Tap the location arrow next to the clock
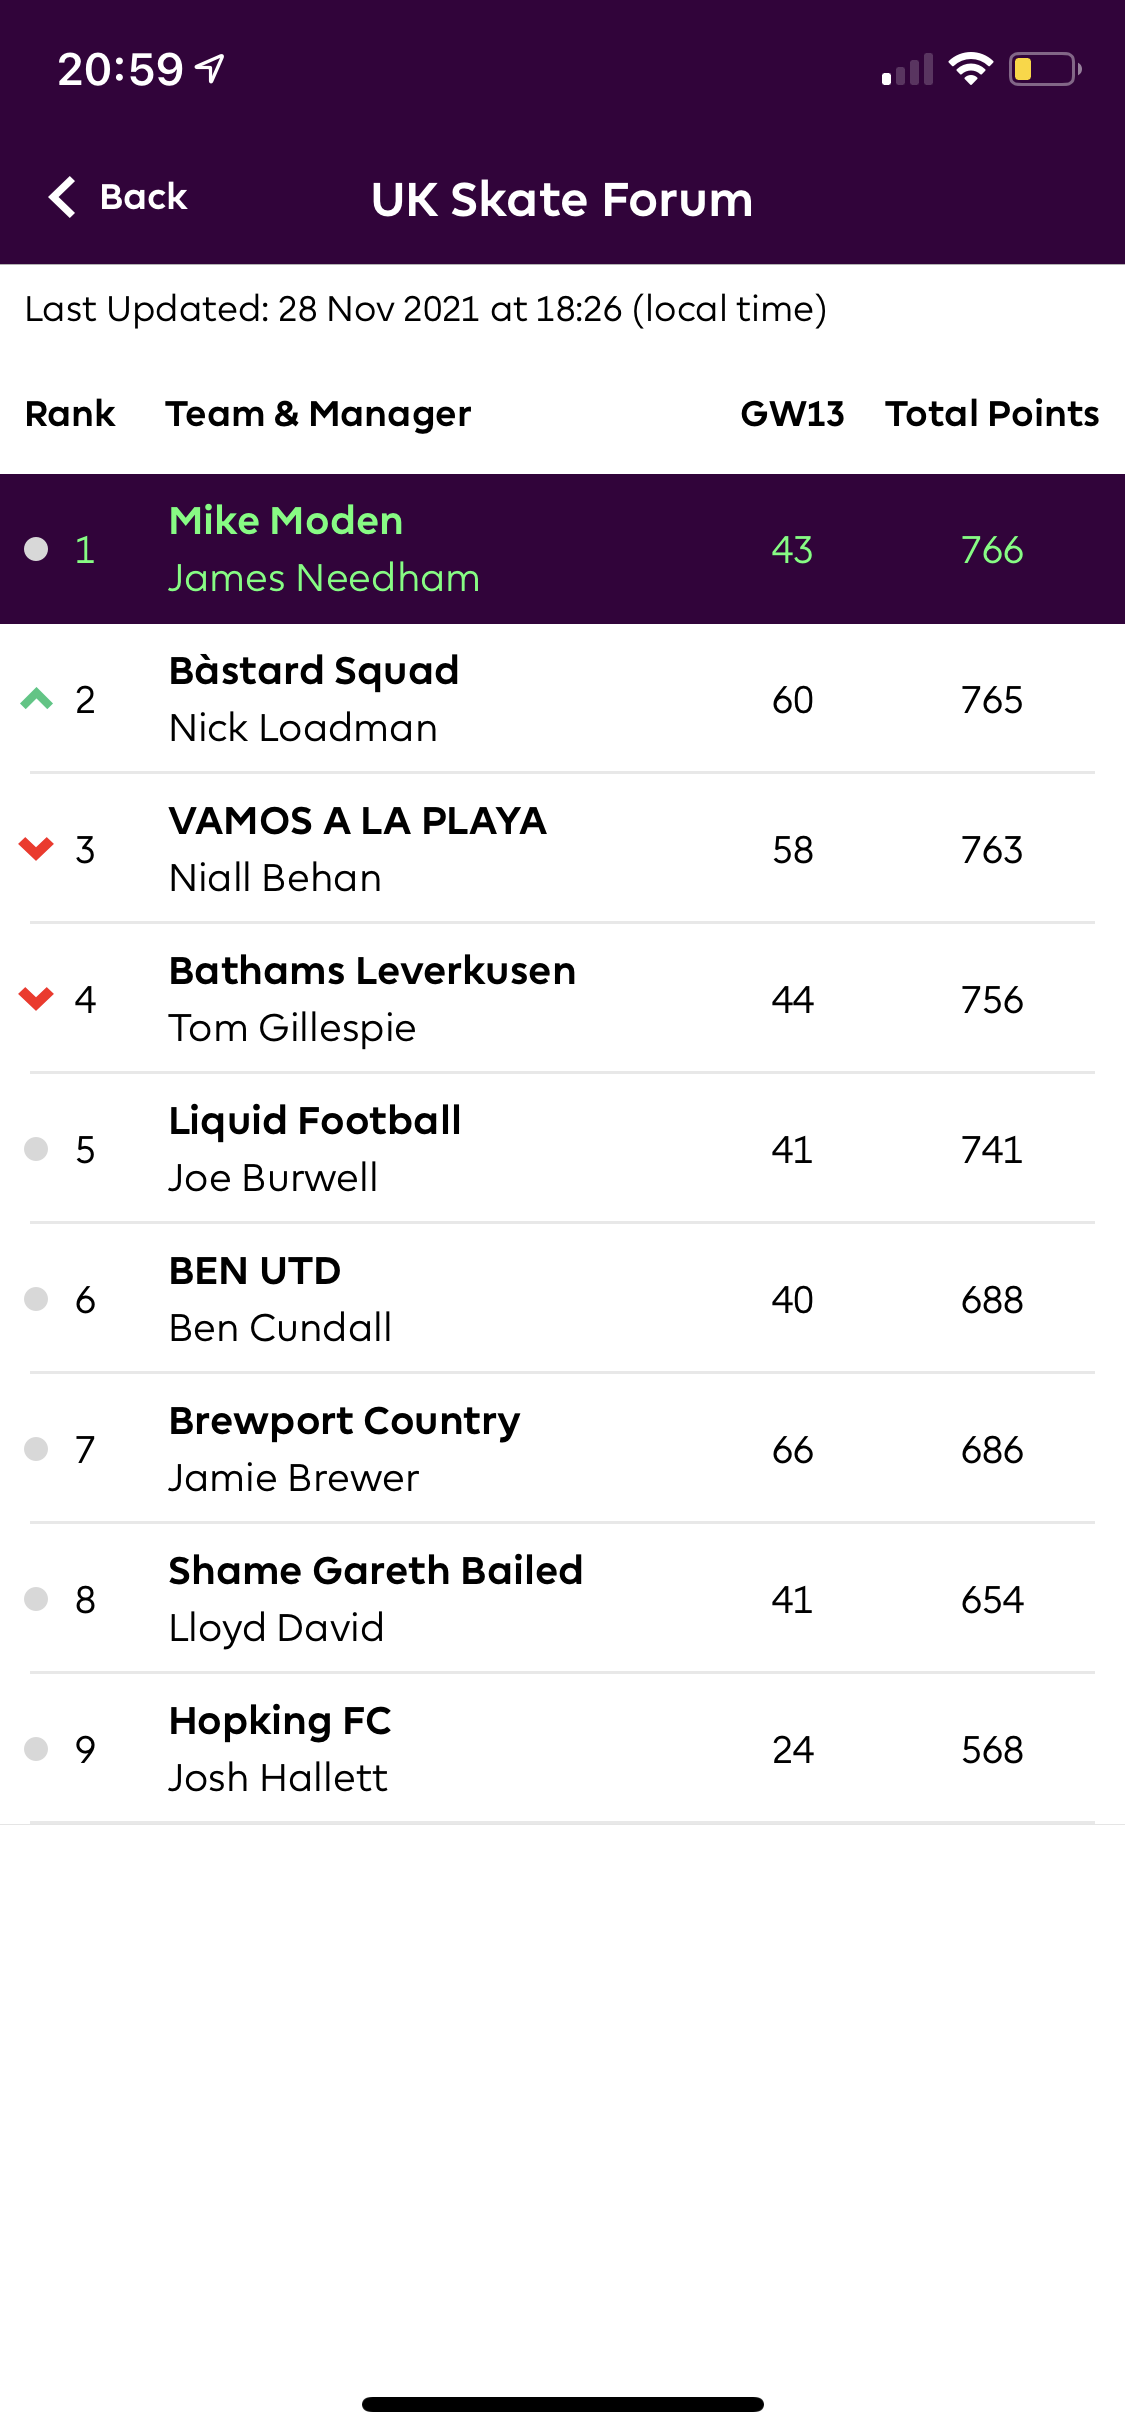 [x=210, y=69]
